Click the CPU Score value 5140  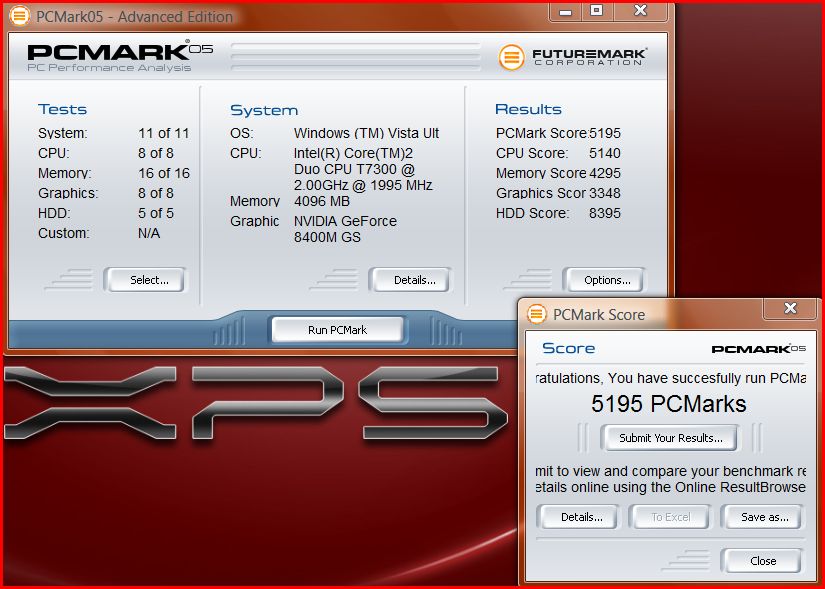coord(605,153)
